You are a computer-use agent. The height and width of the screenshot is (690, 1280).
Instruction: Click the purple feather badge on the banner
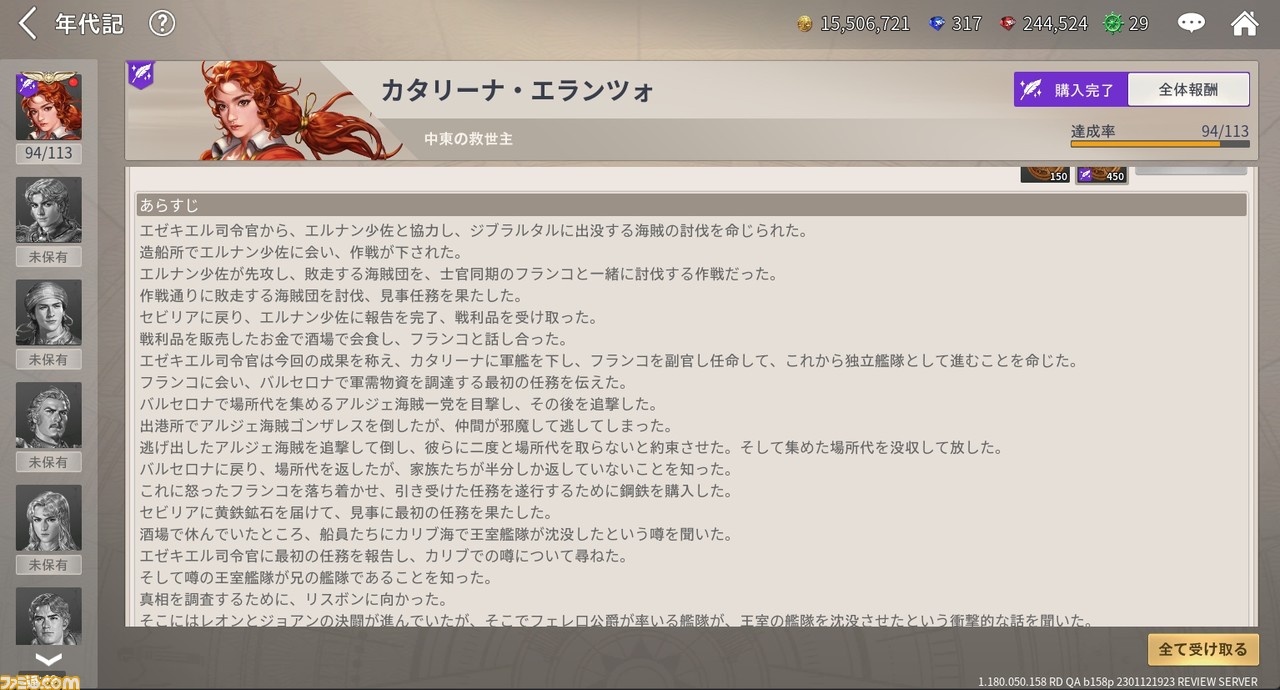(141, 75)
